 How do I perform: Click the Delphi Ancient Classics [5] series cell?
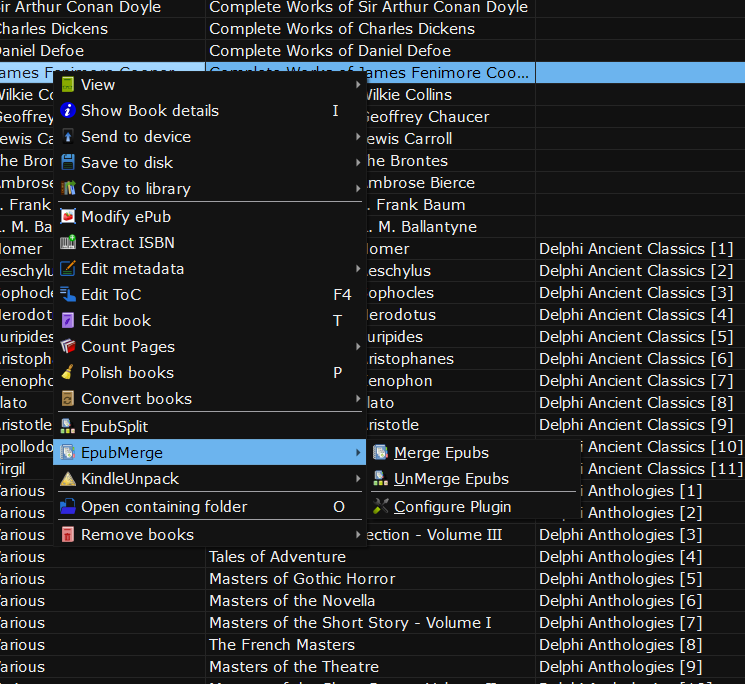tap(640, 337)
